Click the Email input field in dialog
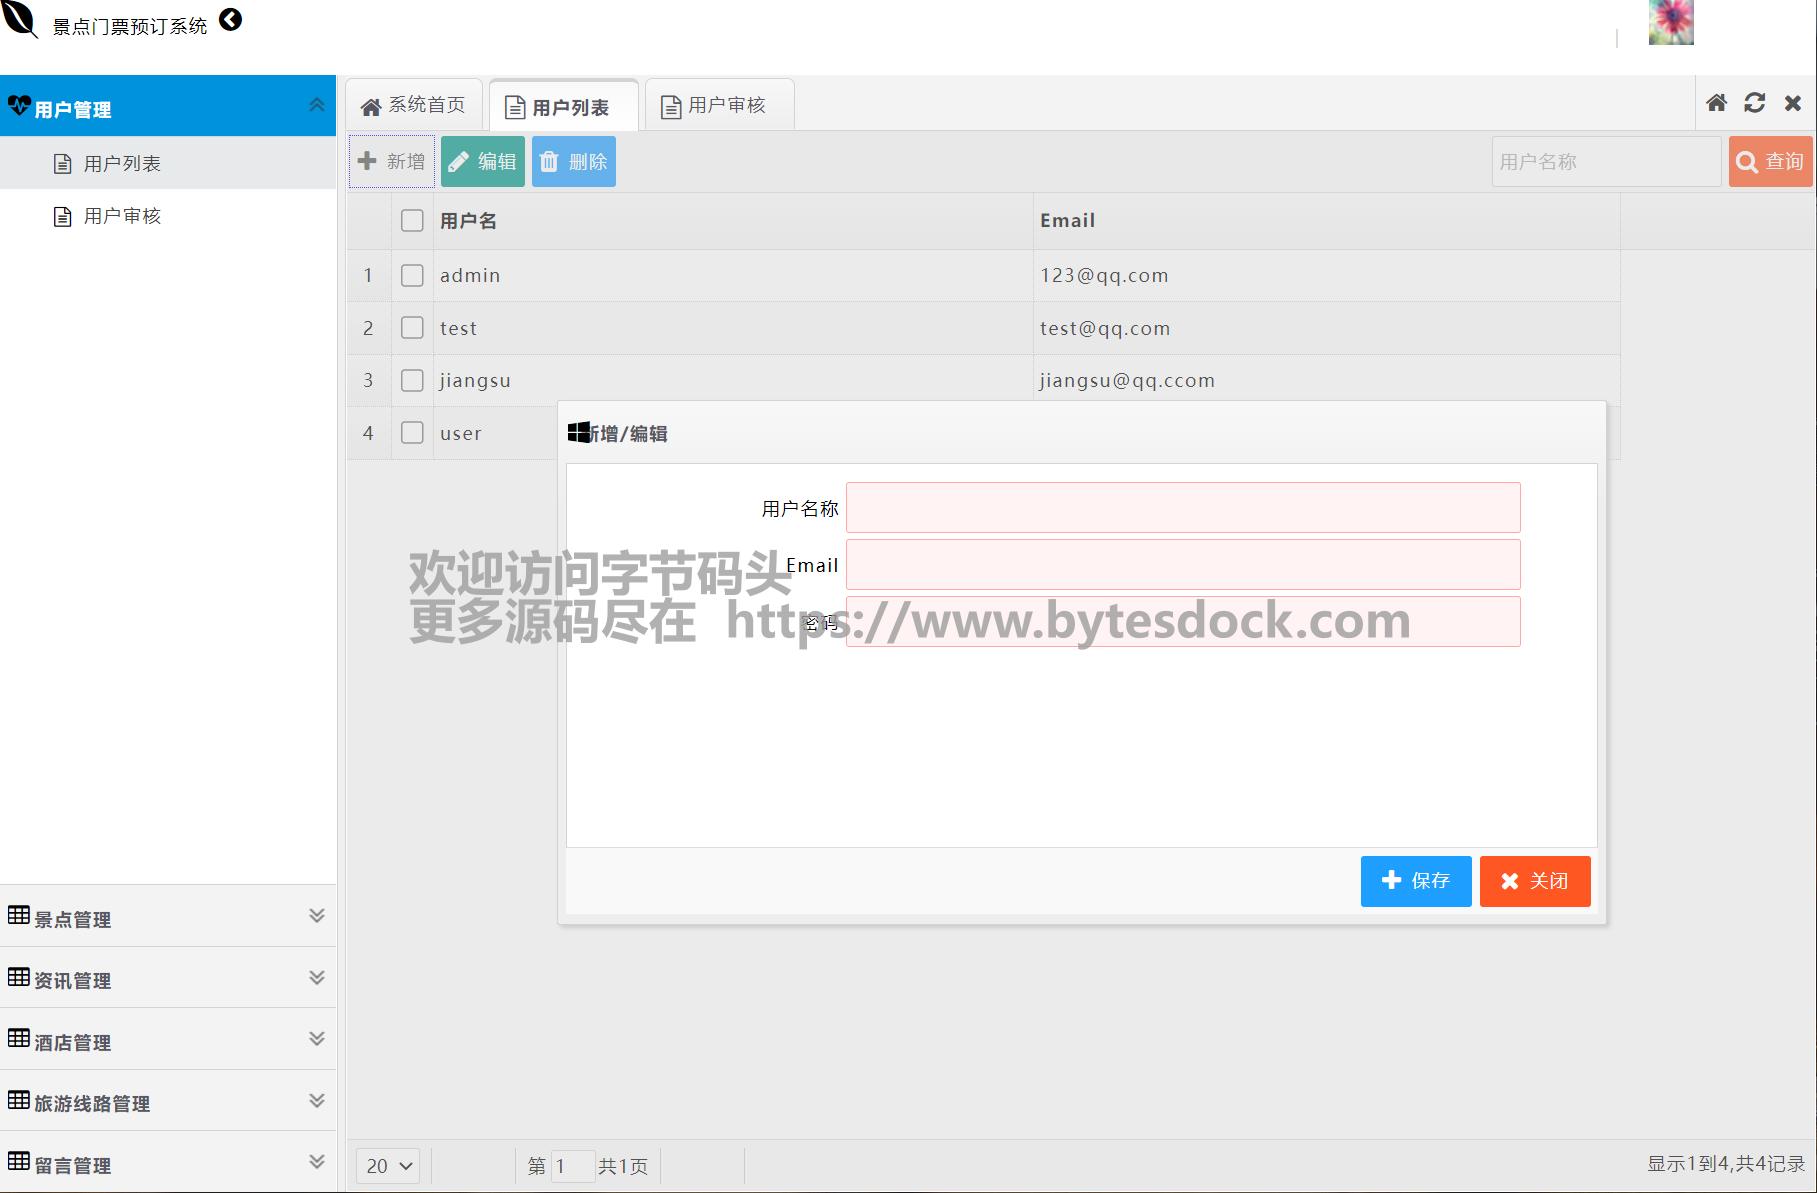 (1182, 565)
